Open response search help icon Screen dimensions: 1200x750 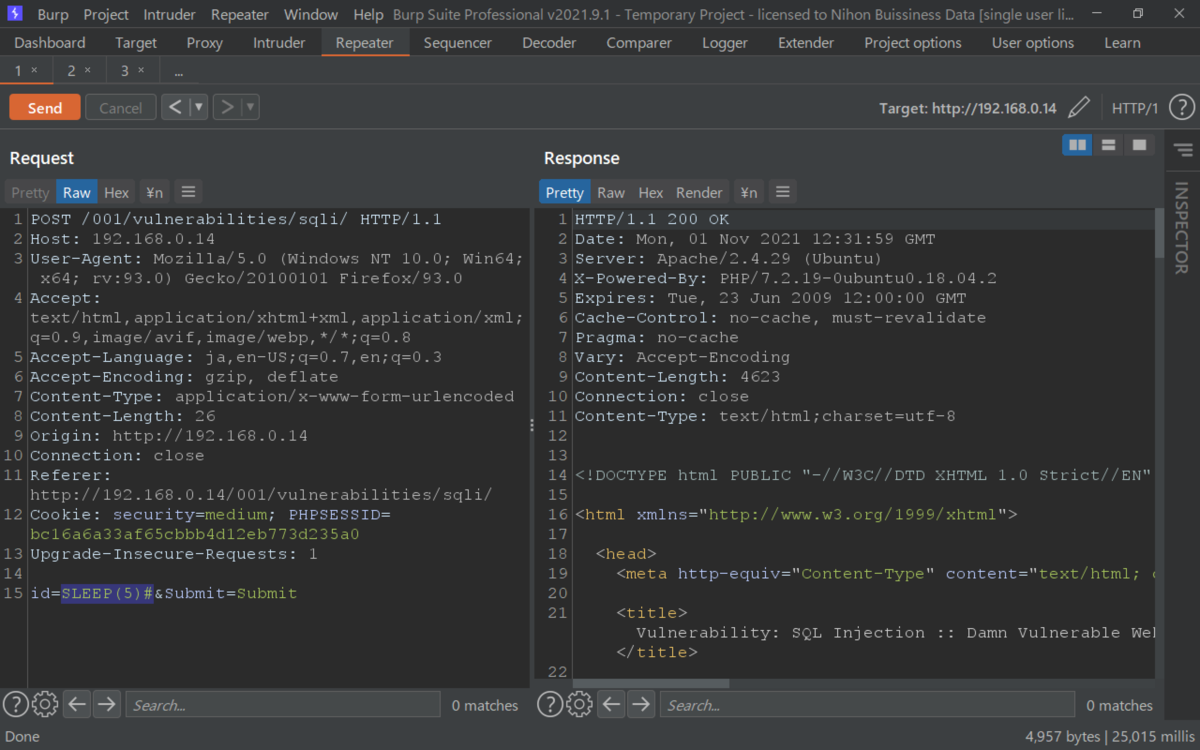[550, 704]
